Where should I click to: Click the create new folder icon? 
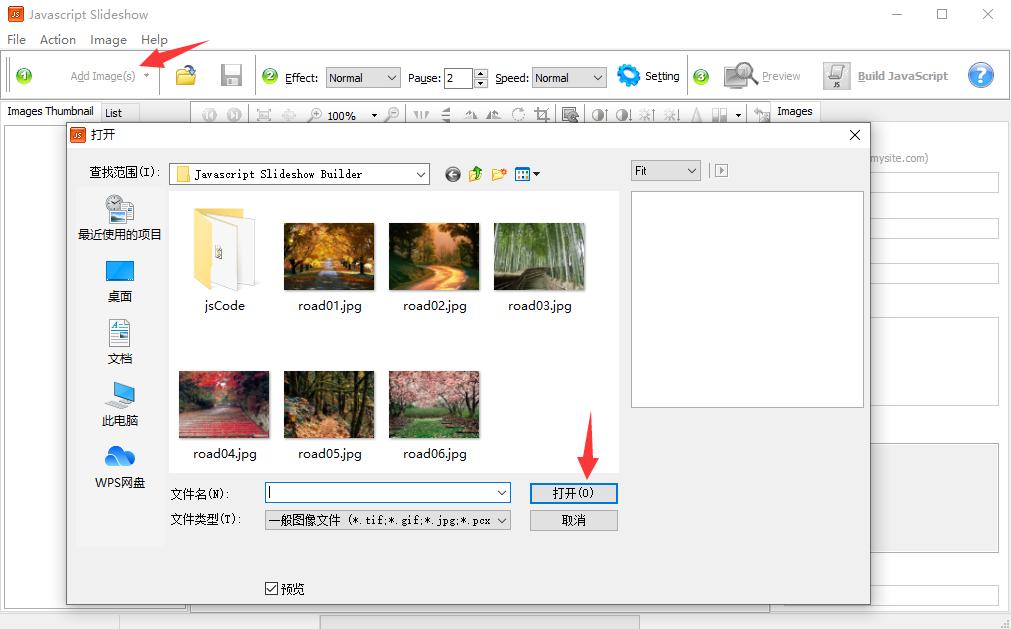tap(498, 174)
